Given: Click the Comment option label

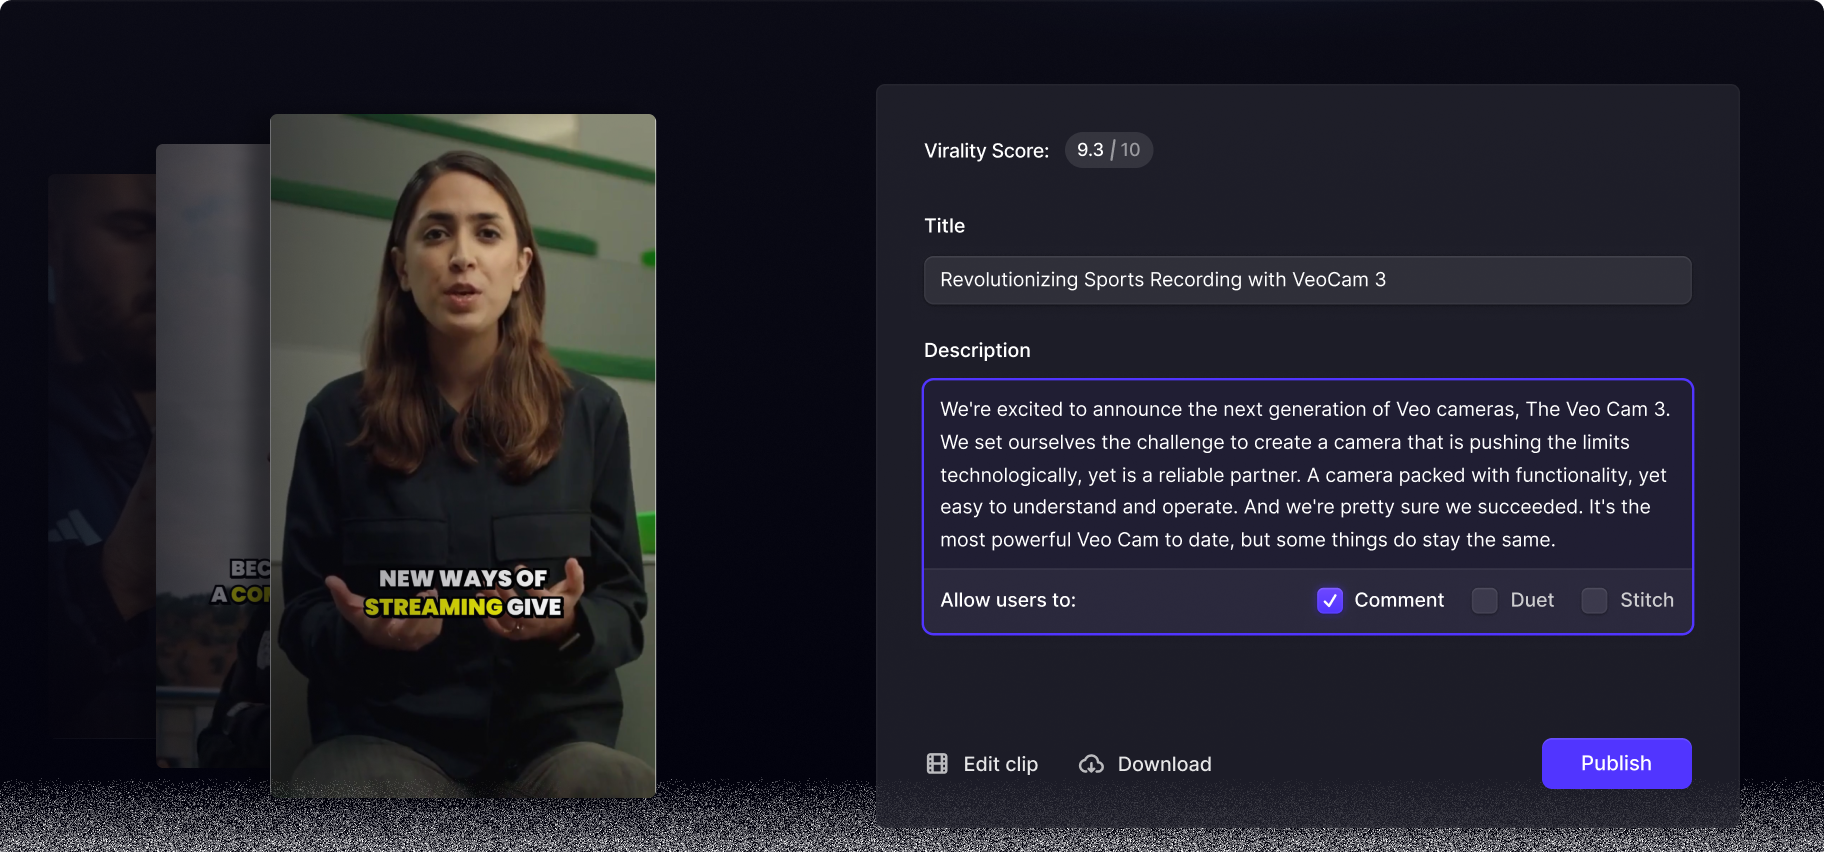Looking at the screenshot, I should [1399, 600].
